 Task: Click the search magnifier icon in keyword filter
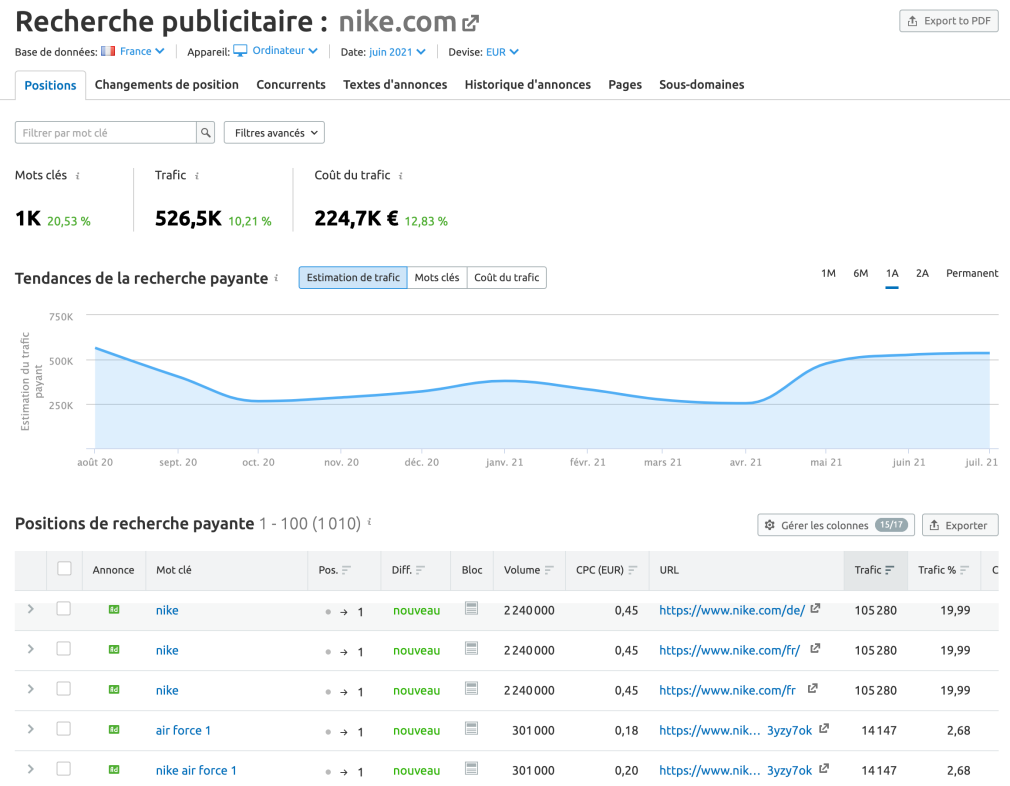(205, 133)
